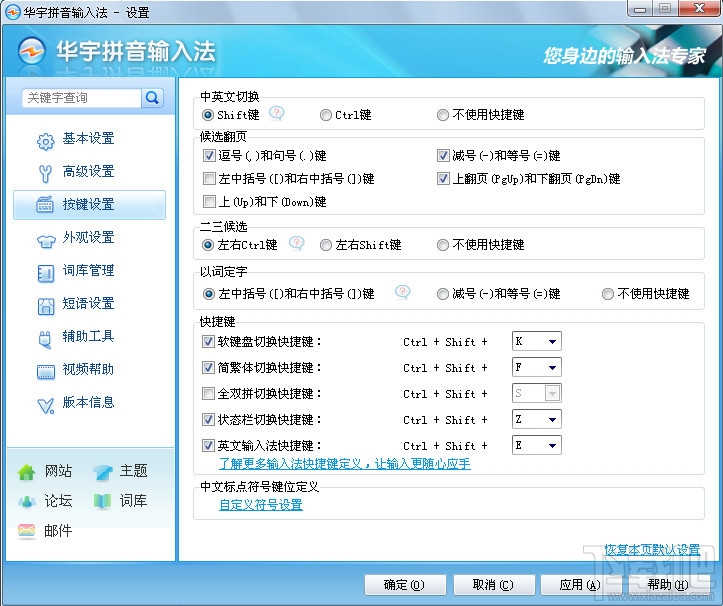Viewport: 723px width, 606px height.
Task: Click the icon beside 短语设置
Action: 46,306
